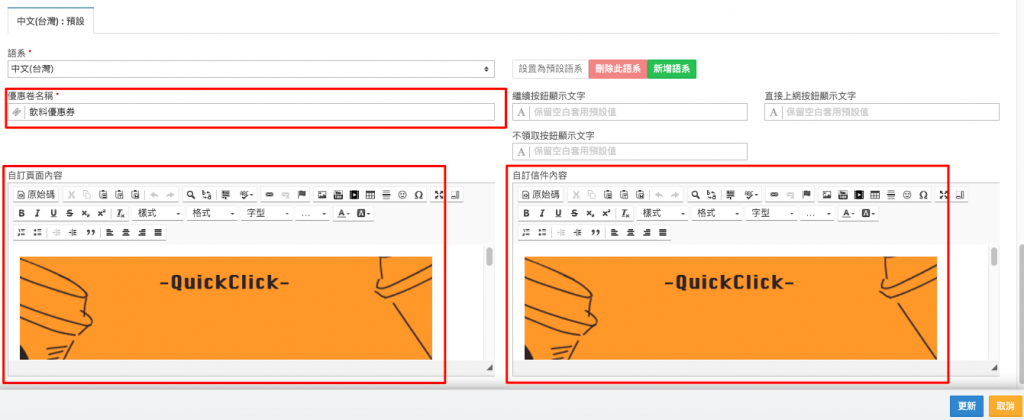Open background color picker in 自訂頁面內容 editor
1024x420 pixels.
click(364, 213)
